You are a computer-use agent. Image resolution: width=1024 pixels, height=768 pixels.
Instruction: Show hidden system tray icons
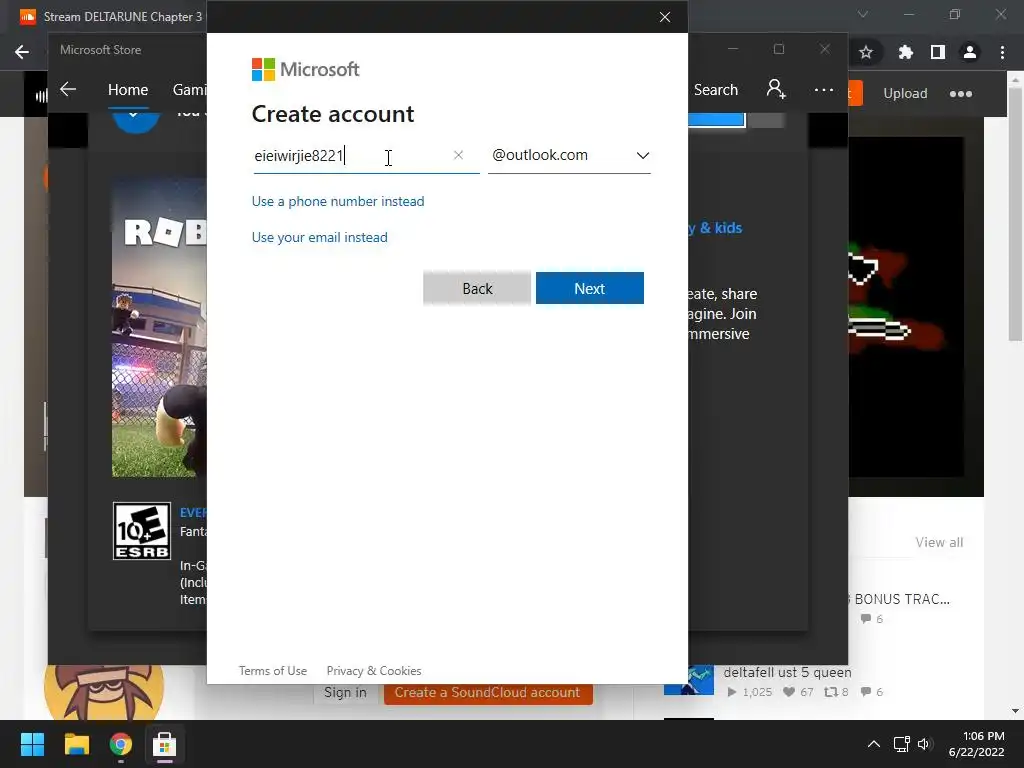(874, 744)
